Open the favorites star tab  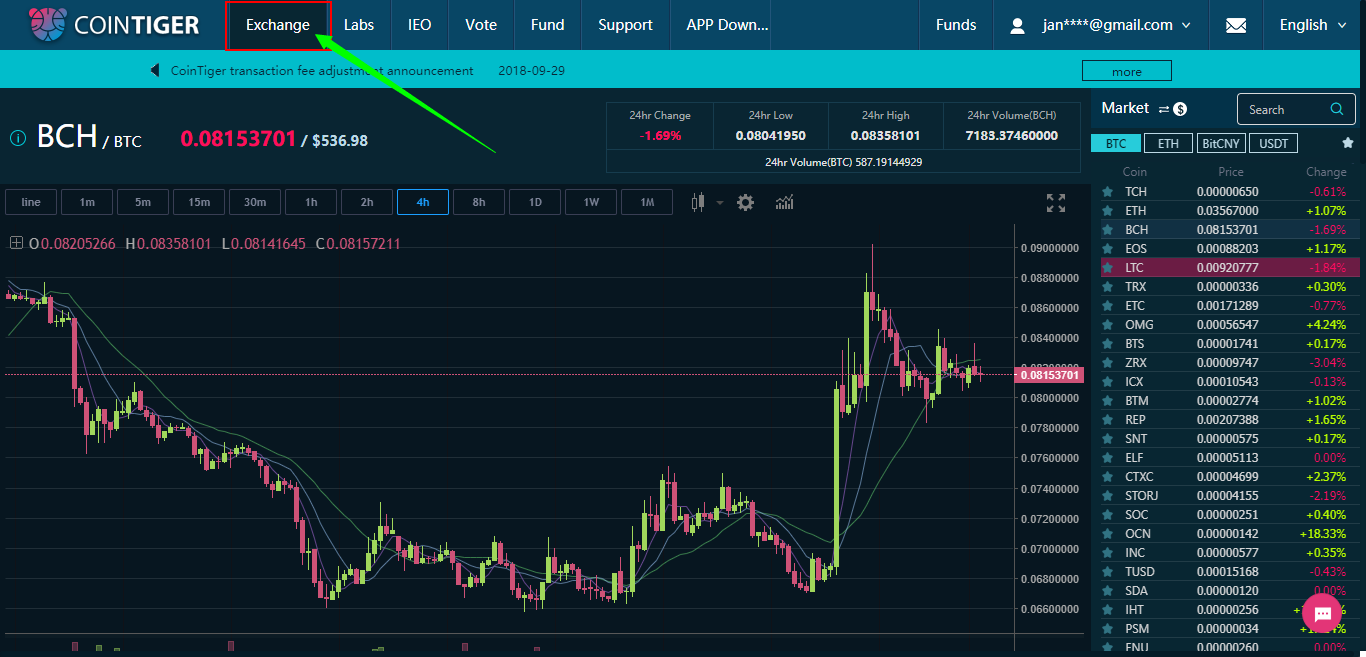tap(1348, 143)
